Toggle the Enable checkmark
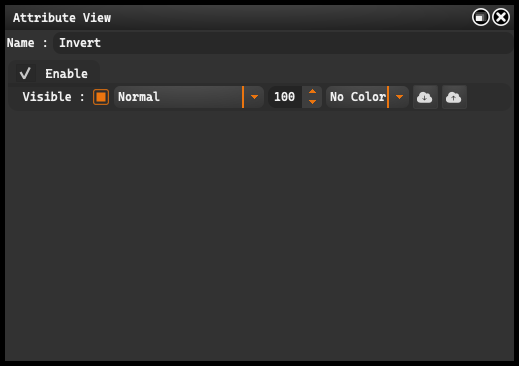519x366 pixels. [26, 73]
